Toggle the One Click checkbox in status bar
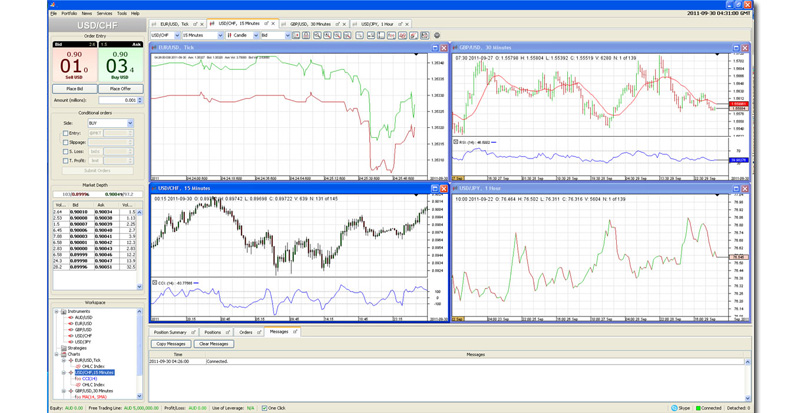Image resolution: width=800 pixels, height=413 pixels. pyautogui.click(x=264, y=408)
